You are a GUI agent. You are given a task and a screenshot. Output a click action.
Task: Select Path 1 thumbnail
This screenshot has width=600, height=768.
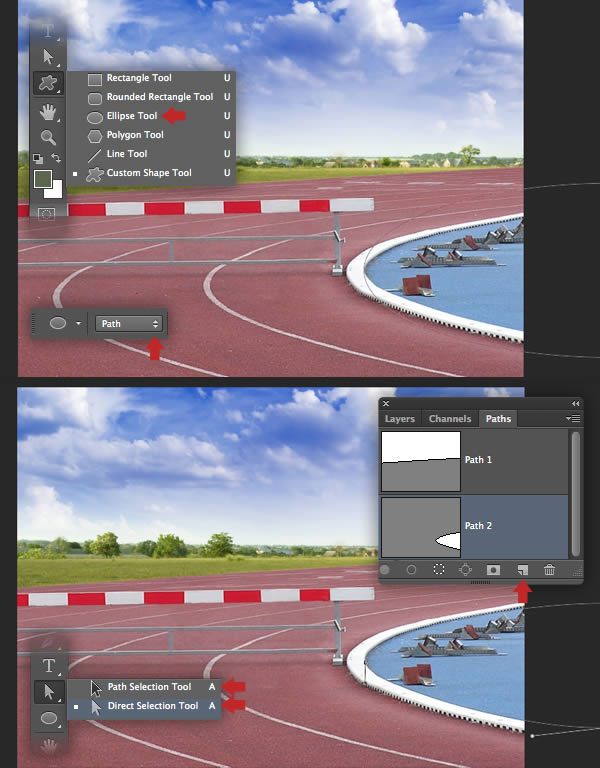(421, 461)
